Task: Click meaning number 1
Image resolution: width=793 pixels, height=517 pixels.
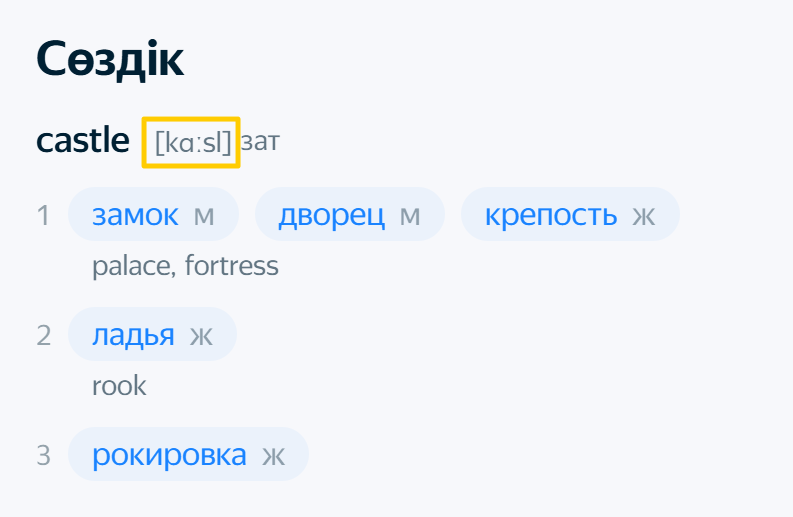Action: click(x=43, y=216)
